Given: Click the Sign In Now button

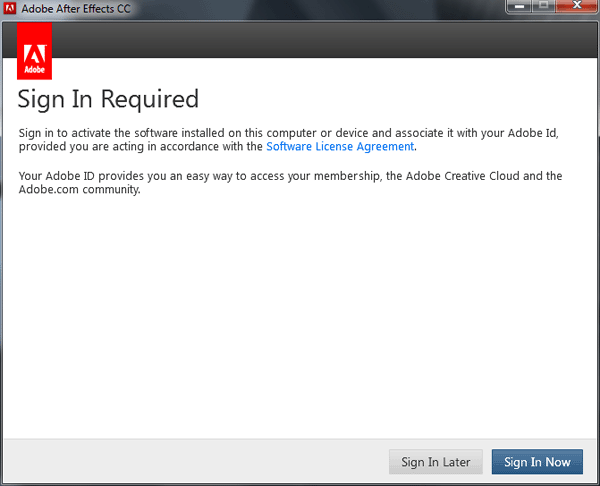Looking at the screenshot, I should [x=537, y=462].
